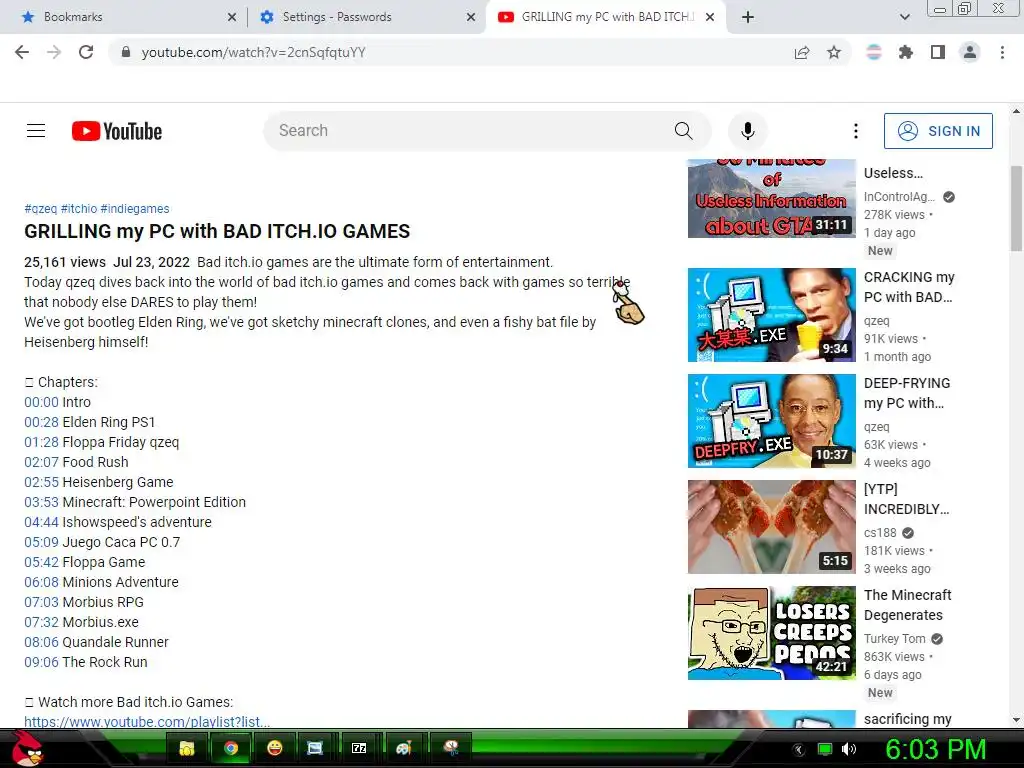Jump to 09:06 The Rock Run
The image size is (1024, 768).
pyautogui.click(x=41, y=662)
